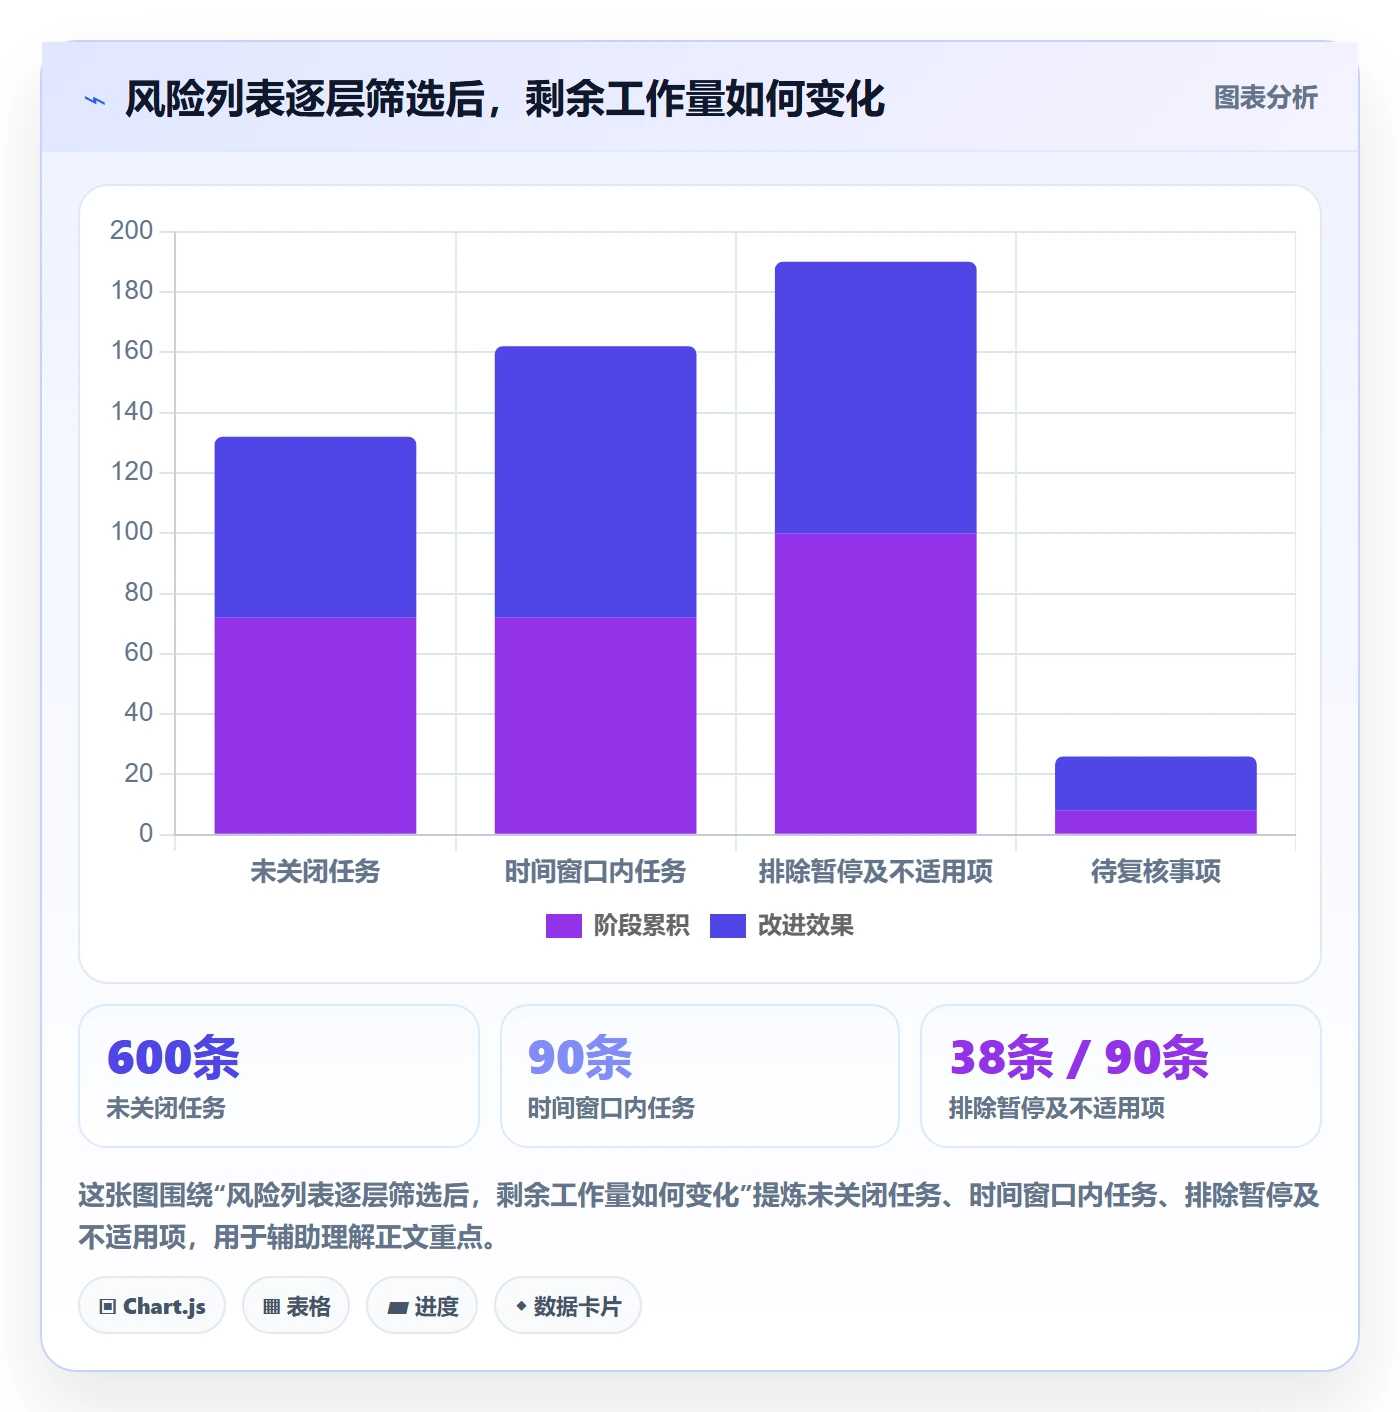This screenshot has width=1400, height=1412.
Task: Select the 进度 tag
Action: pyautogui.click(x=422, y=1306)
